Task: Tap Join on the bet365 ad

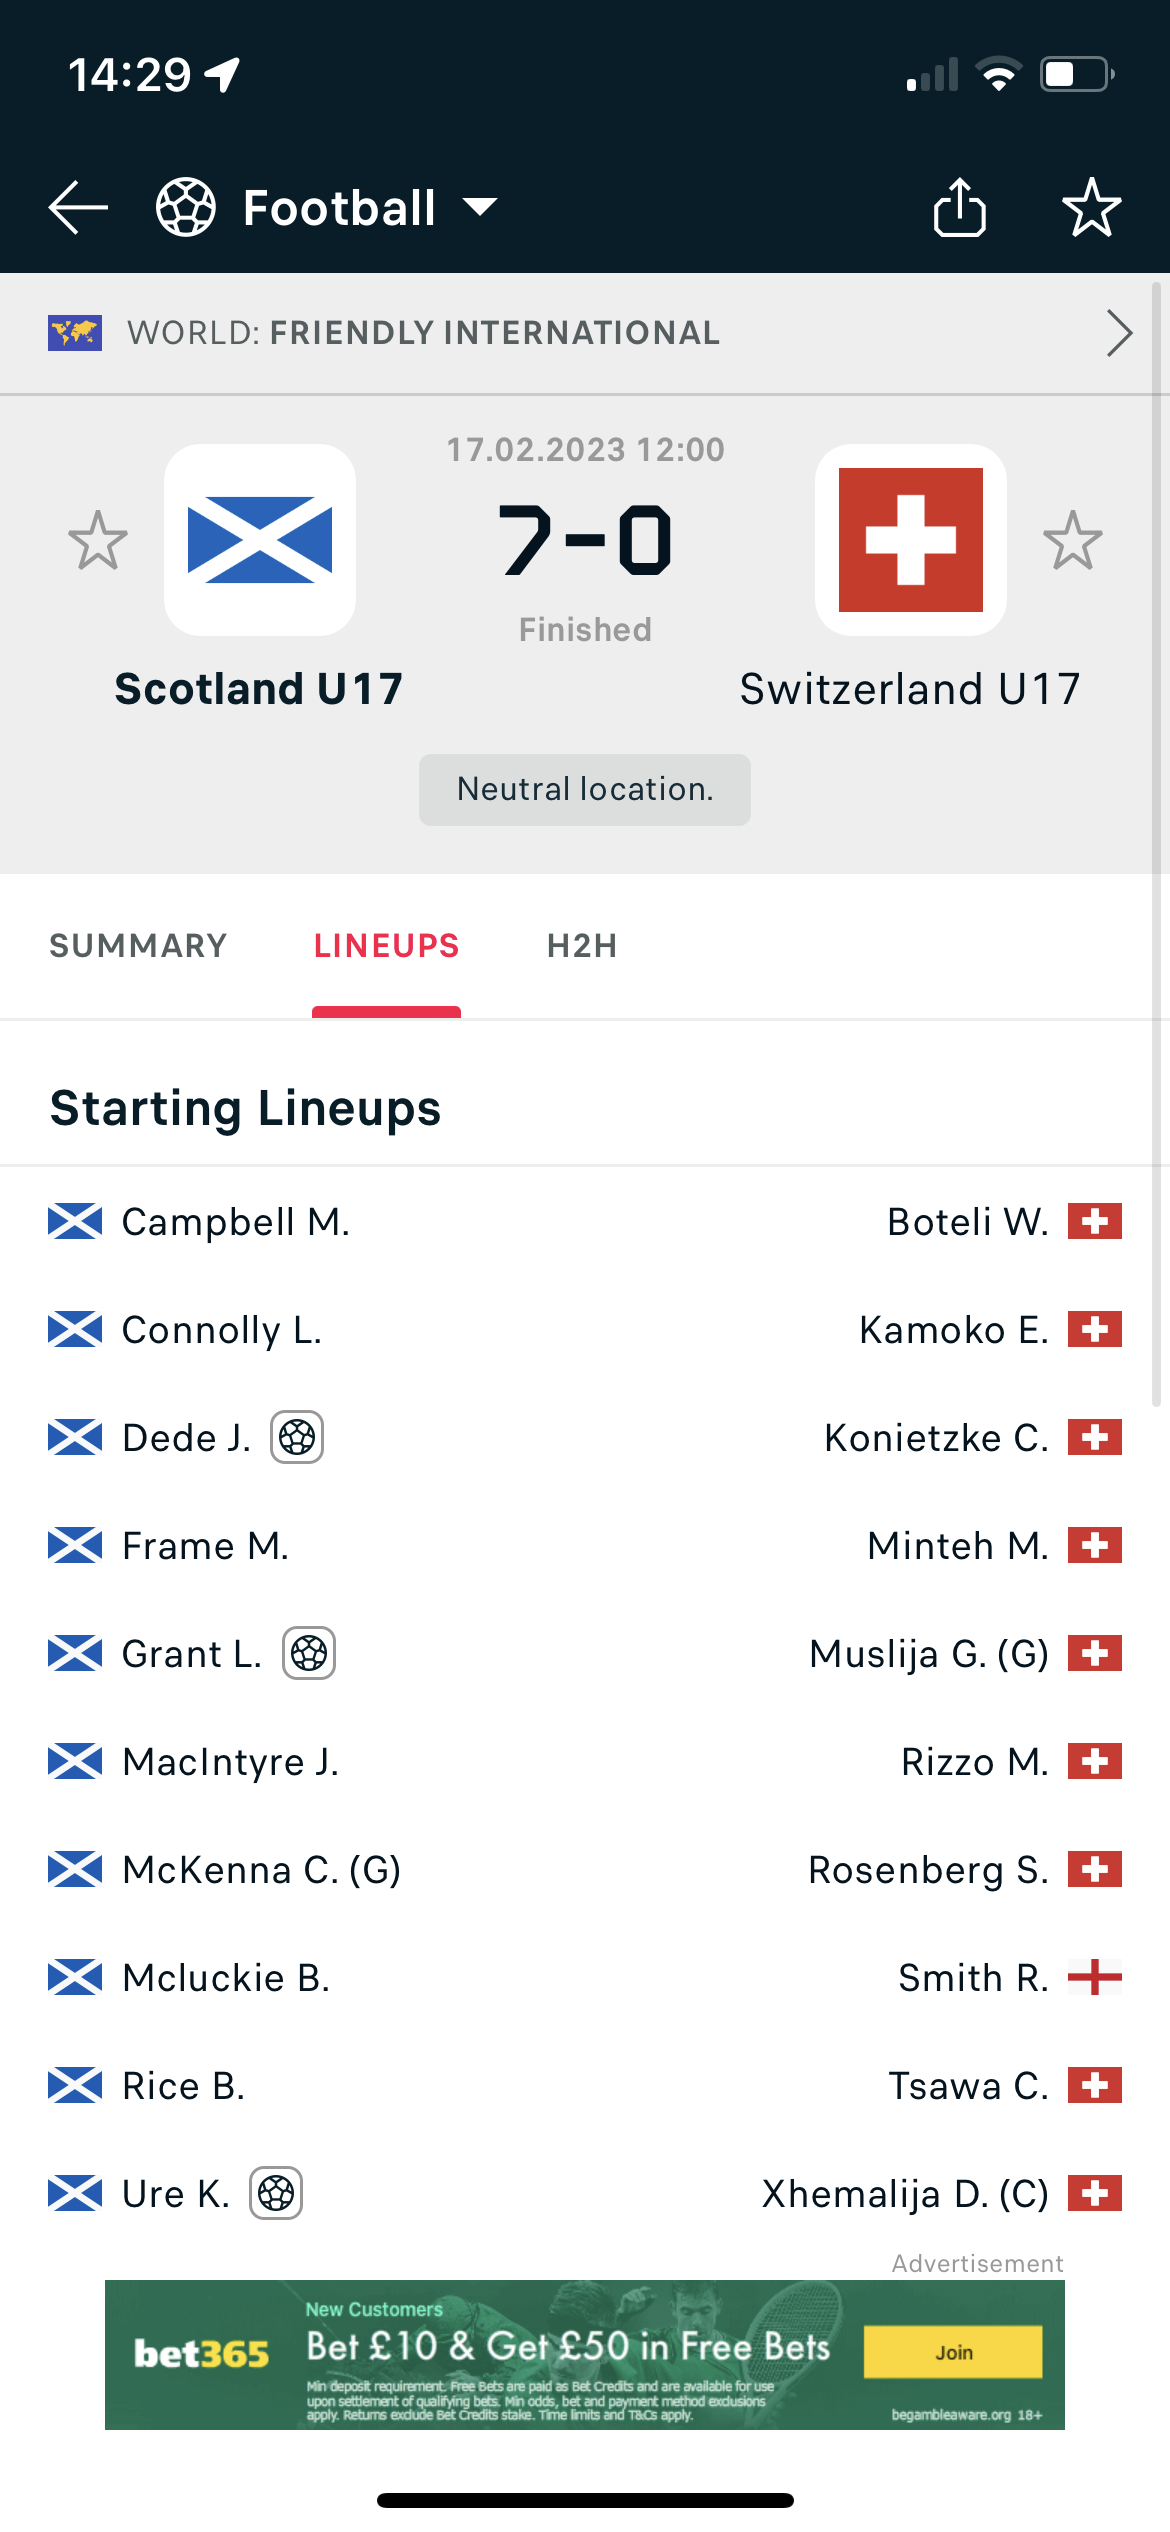Action: [953, 2352]
